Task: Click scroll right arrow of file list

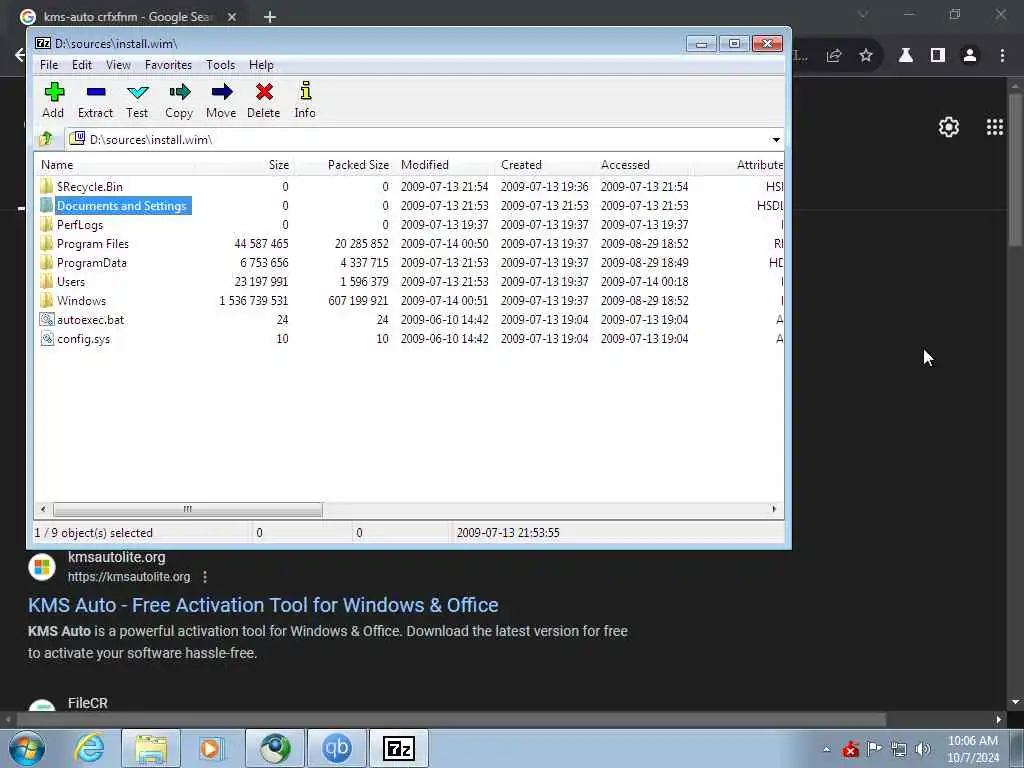Action: coord(774,509)
